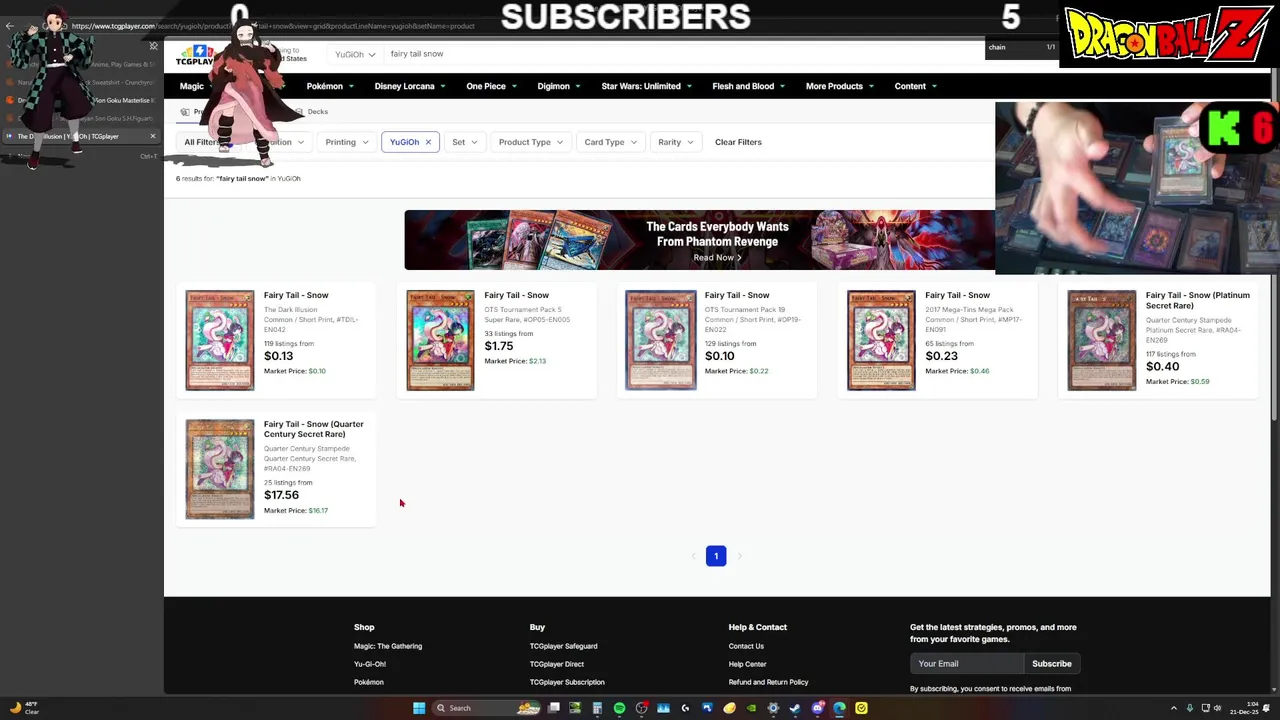This screenshot has width=1280, height=720.
Task: Open Task View on the taskbar
Action: click(x=554, y=708)
